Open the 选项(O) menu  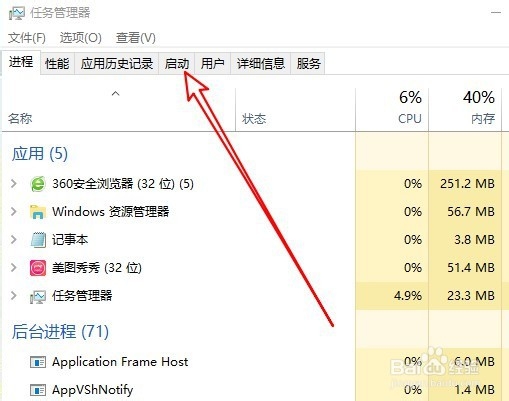(81, 38)
